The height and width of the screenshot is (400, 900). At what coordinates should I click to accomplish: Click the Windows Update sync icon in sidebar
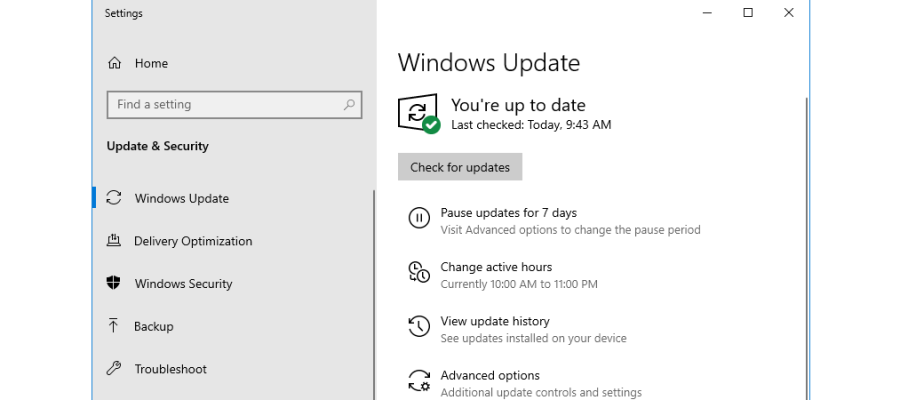point(114,198)
